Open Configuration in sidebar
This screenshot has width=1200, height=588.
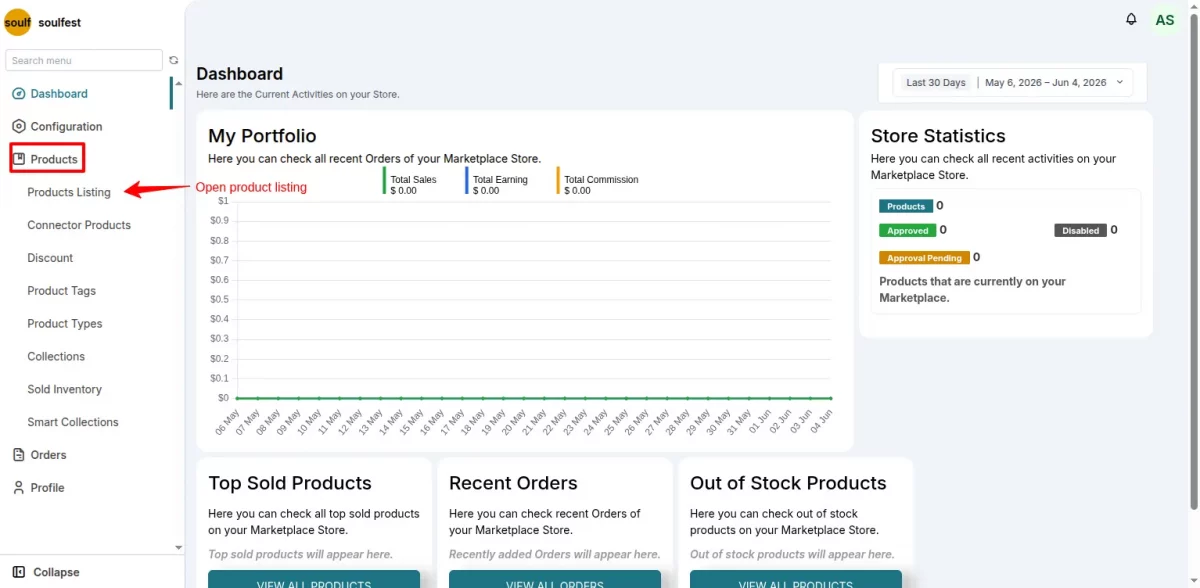click(66, 126)
